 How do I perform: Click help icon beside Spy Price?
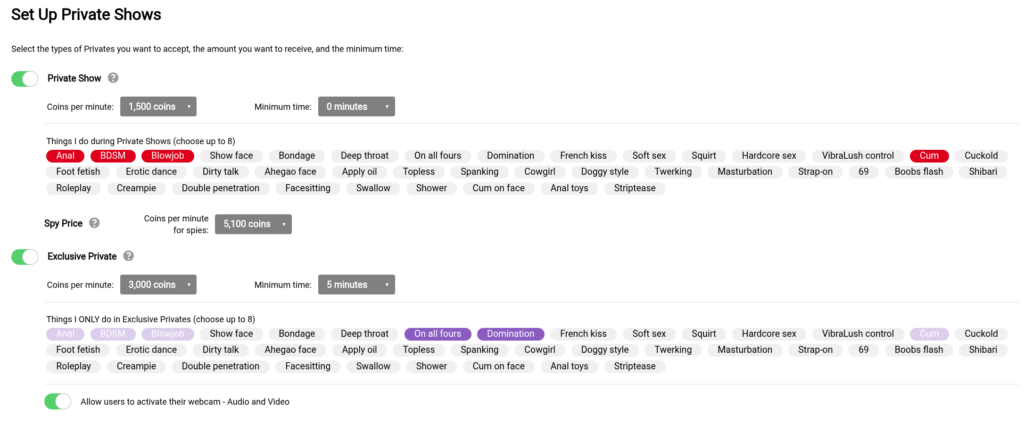coord(94,224)
